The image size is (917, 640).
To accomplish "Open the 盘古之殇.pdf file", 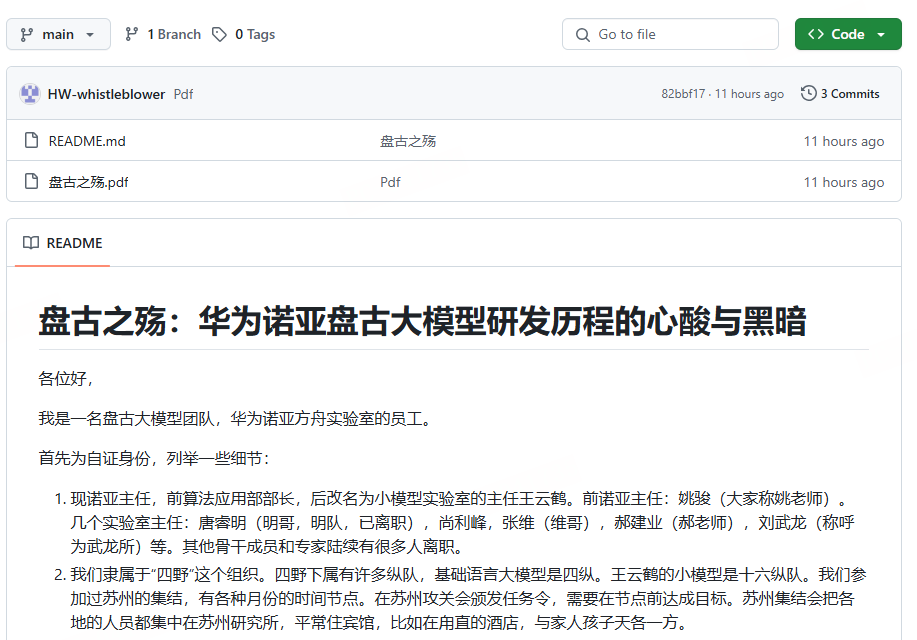I will pos(88,182).
